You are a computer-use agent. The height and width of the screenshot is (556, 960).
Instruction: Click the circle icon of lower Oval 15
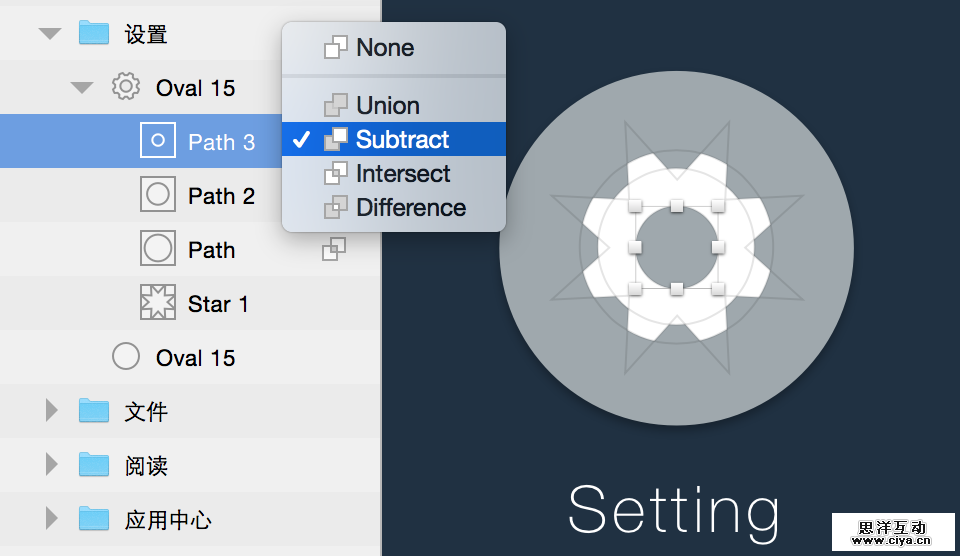point(125,357)
